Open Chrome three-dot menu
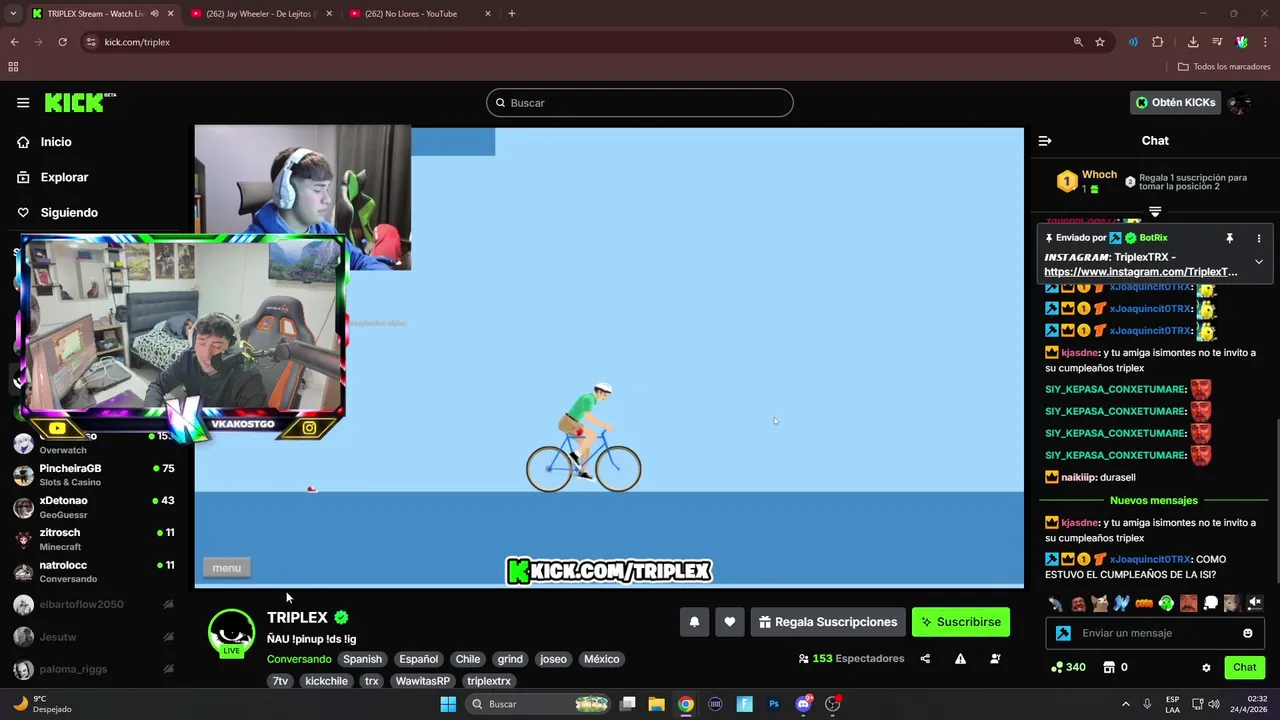This screenshot has height=720, width=1280. (1265, 42)
